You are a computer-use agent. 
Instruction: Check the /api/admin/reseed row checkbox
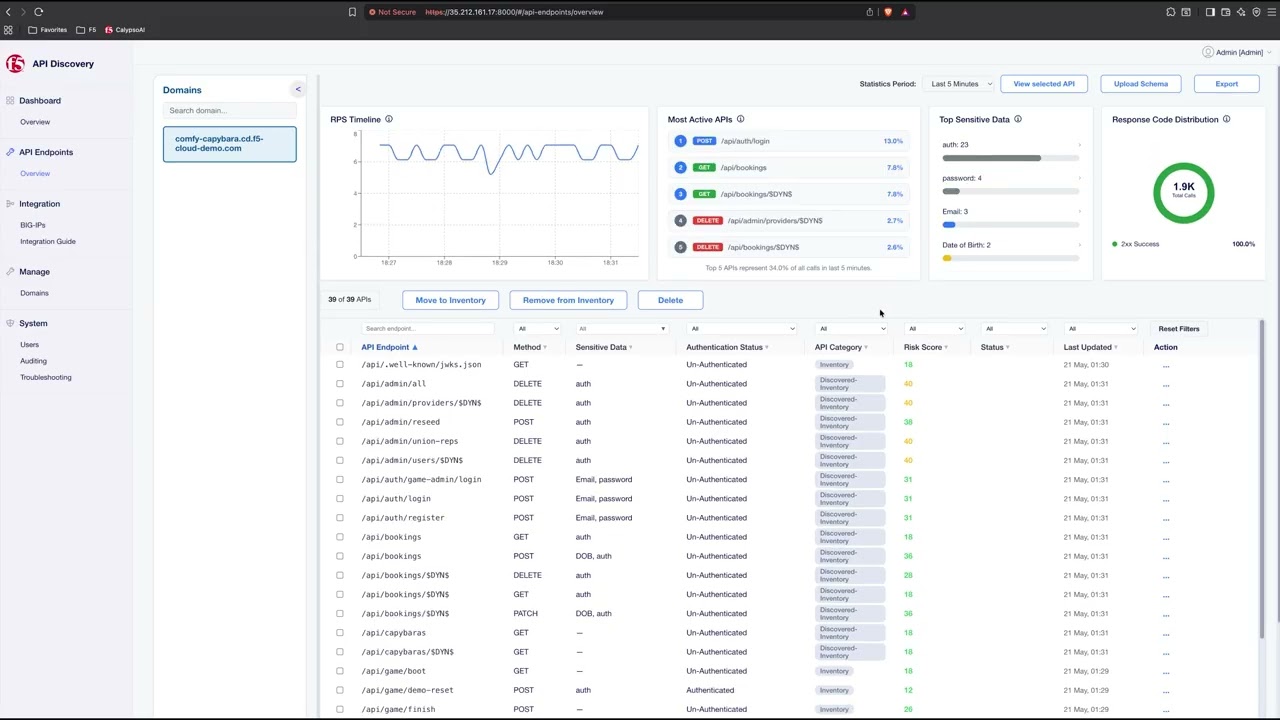click(x=340, y=422)
